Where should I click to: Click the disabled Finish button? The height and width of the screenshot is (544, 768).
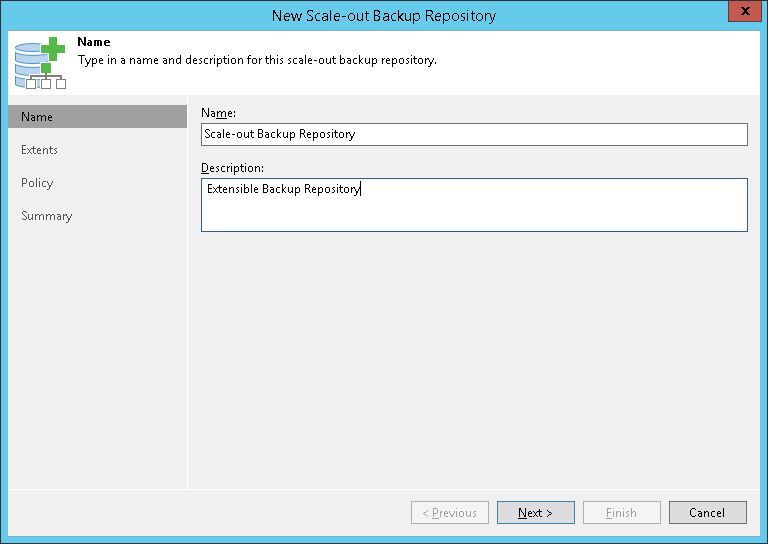(621, 513)
